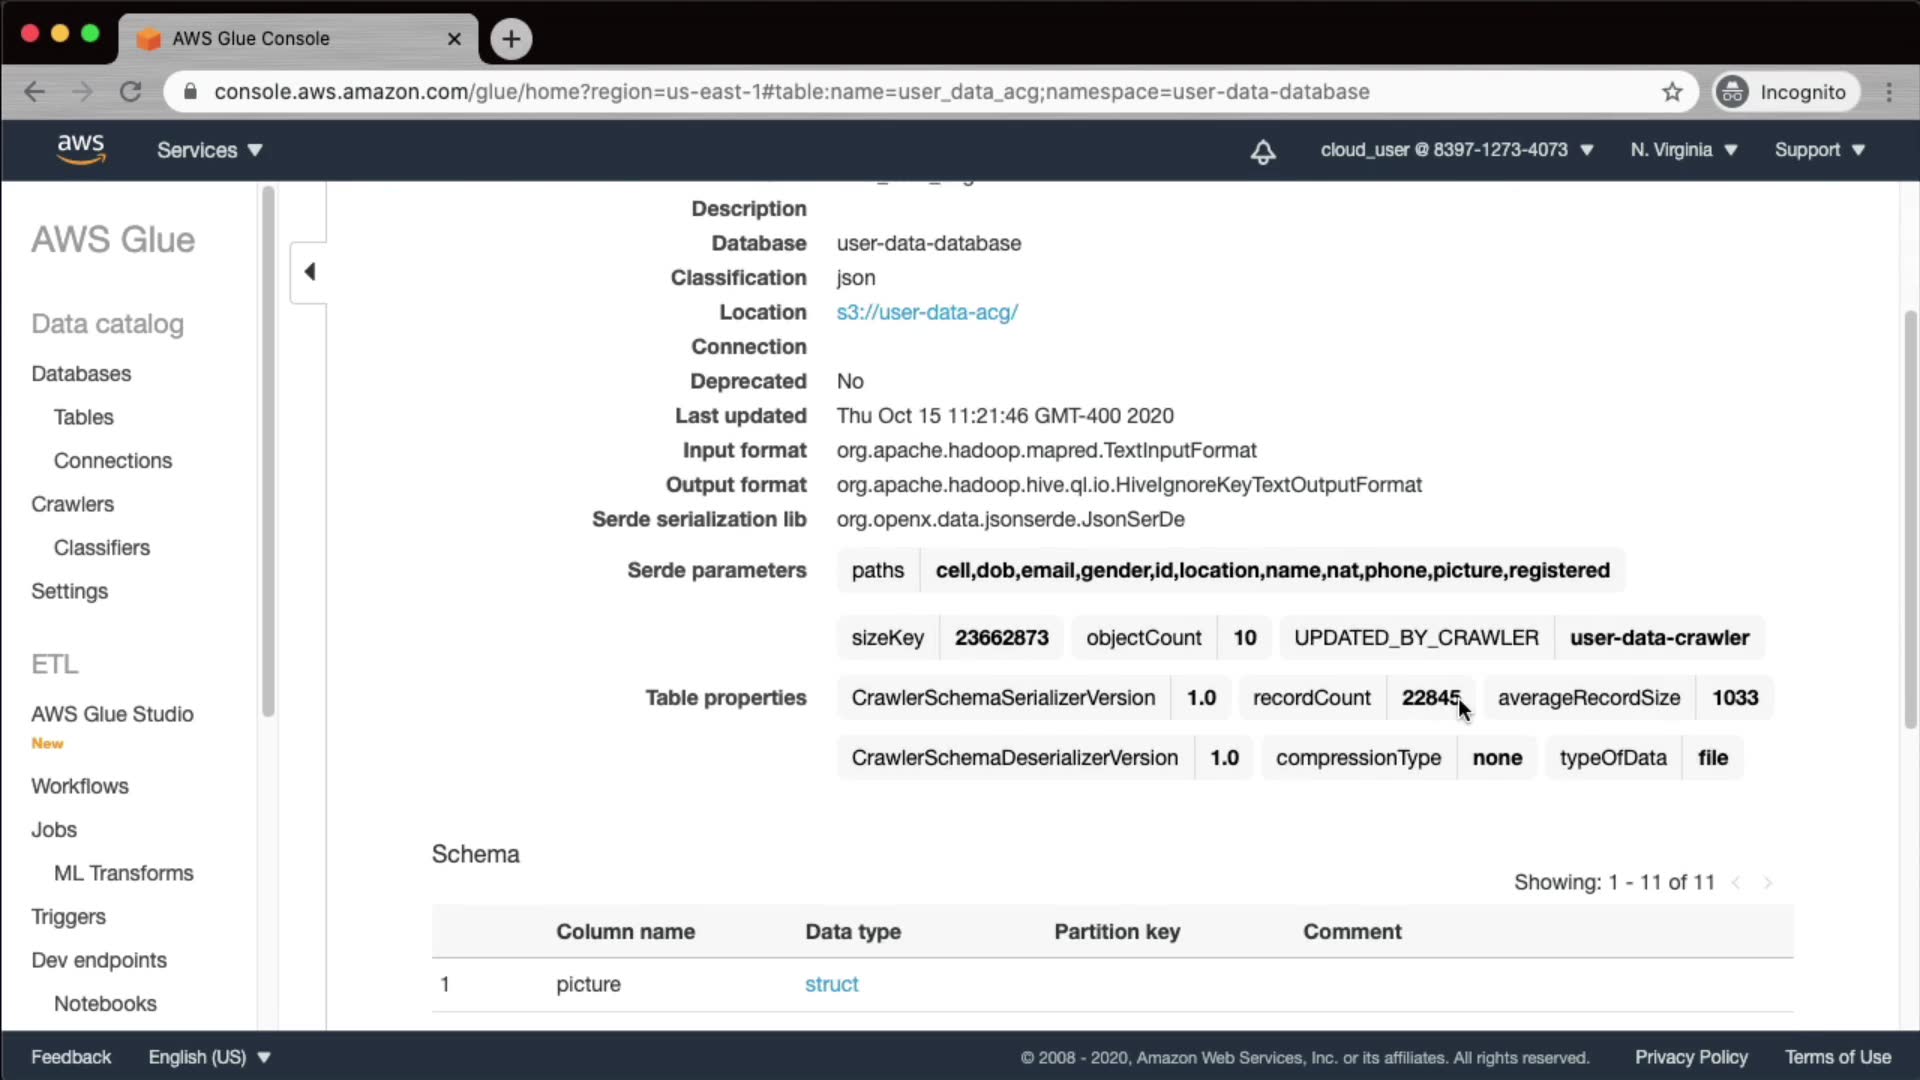
Task: Open the N. Virginia region selector
Action: pyautogui.click(x=1683, y=150)
